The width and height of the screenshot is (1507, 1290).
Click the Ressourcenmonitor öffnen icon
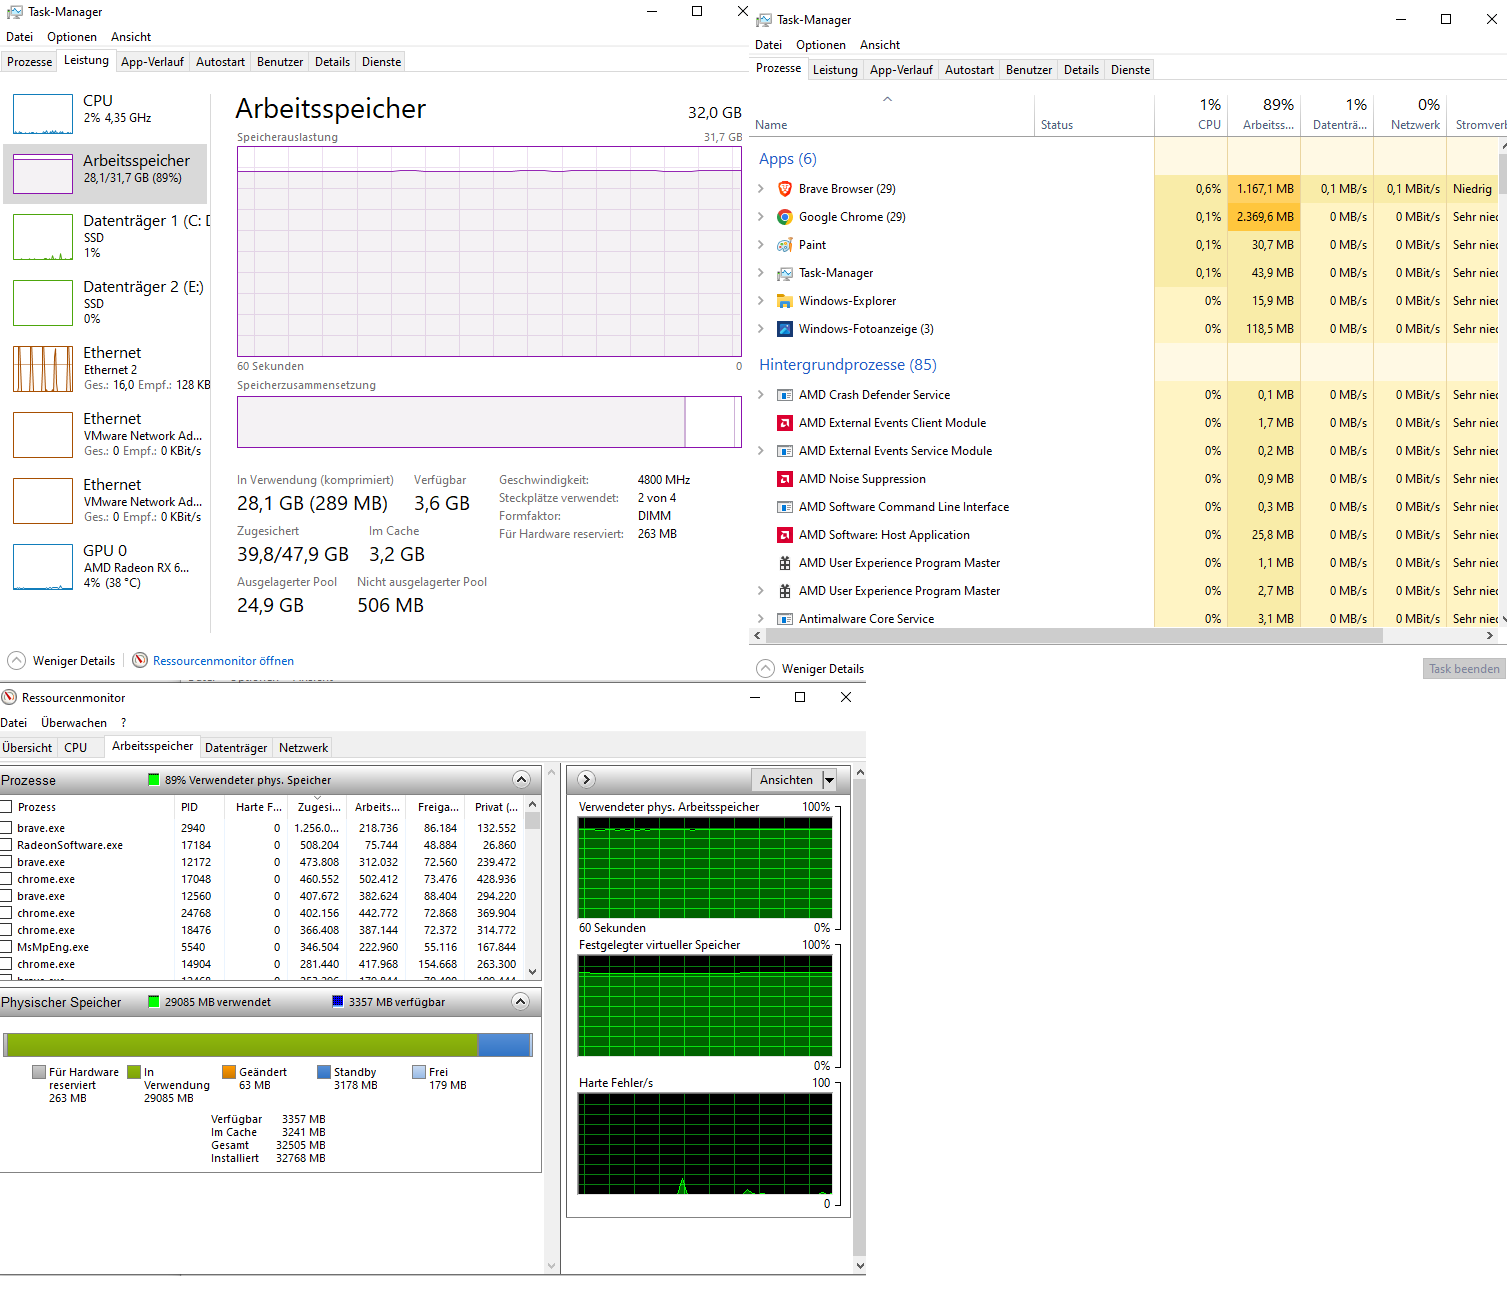(140, 660)
